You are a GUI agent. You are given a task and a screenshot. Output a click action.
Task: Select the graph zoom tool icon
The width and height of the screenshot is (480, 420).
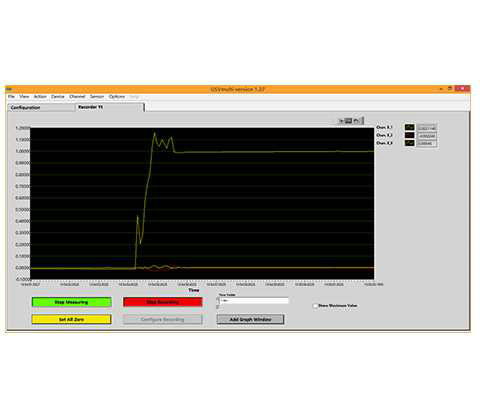(348, 121)
